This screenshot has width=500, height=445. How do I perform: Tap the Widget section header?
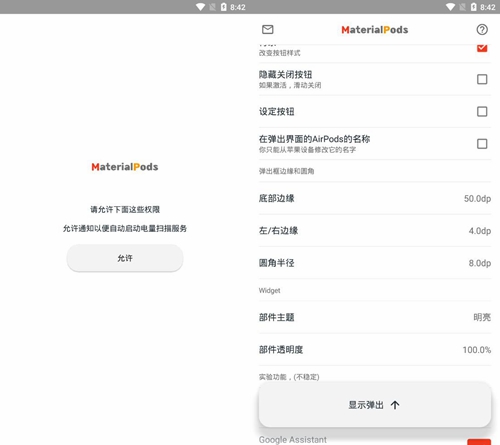point(269,290)
